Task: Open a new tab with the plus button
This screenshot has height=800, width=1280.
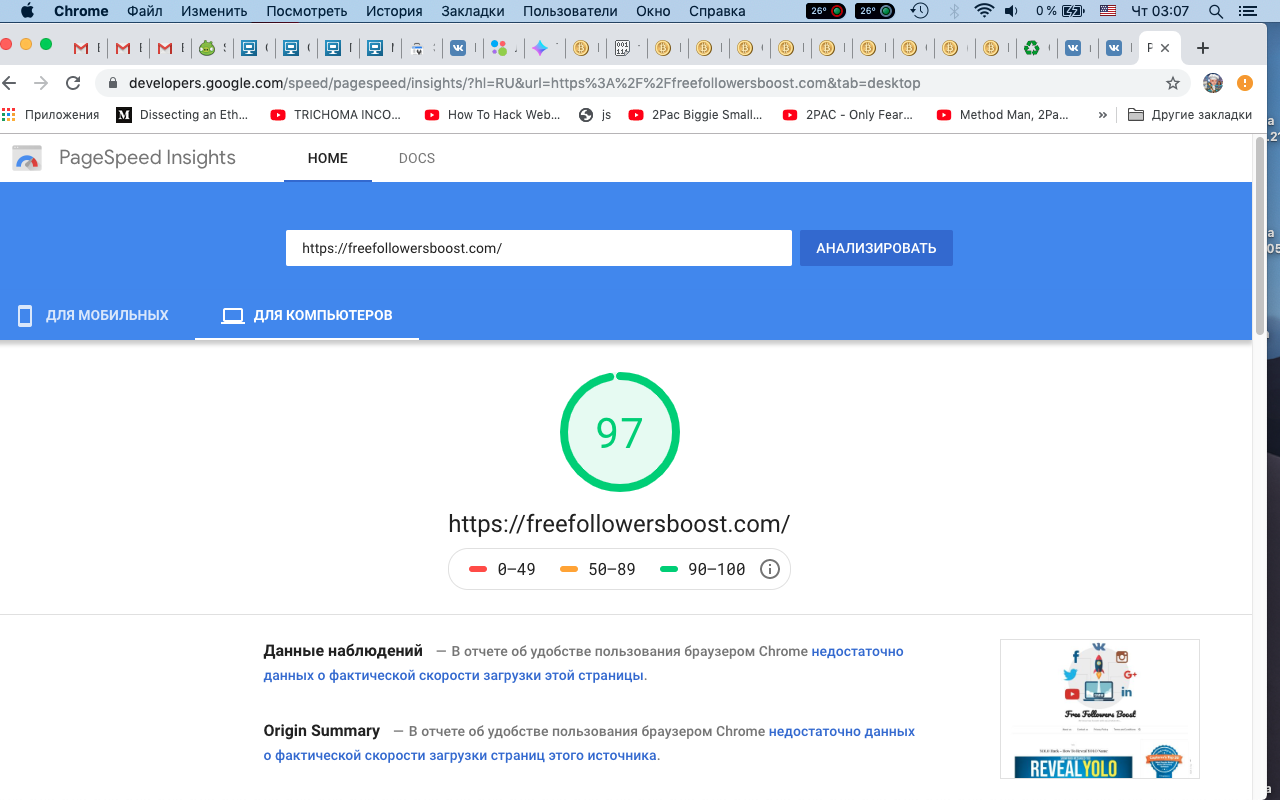Action: 1203,48
